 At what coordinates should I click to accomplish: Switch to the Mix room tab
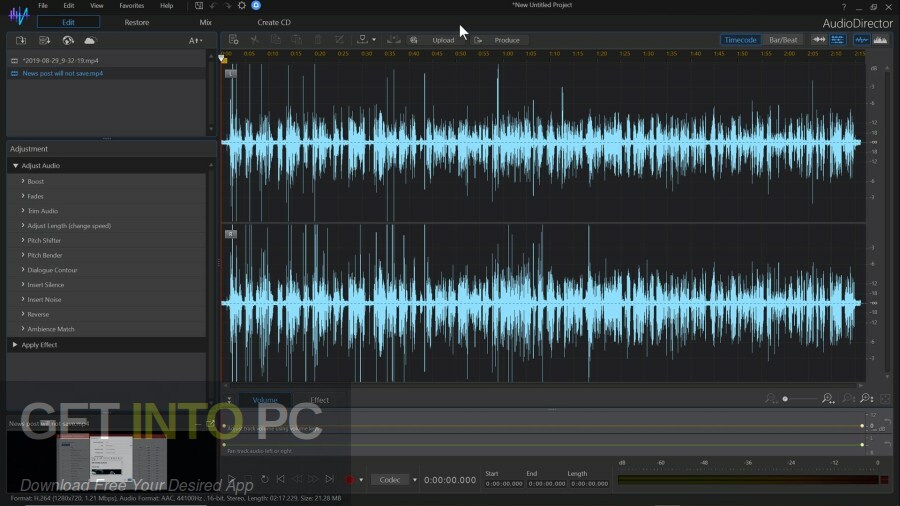pos(205,22)
